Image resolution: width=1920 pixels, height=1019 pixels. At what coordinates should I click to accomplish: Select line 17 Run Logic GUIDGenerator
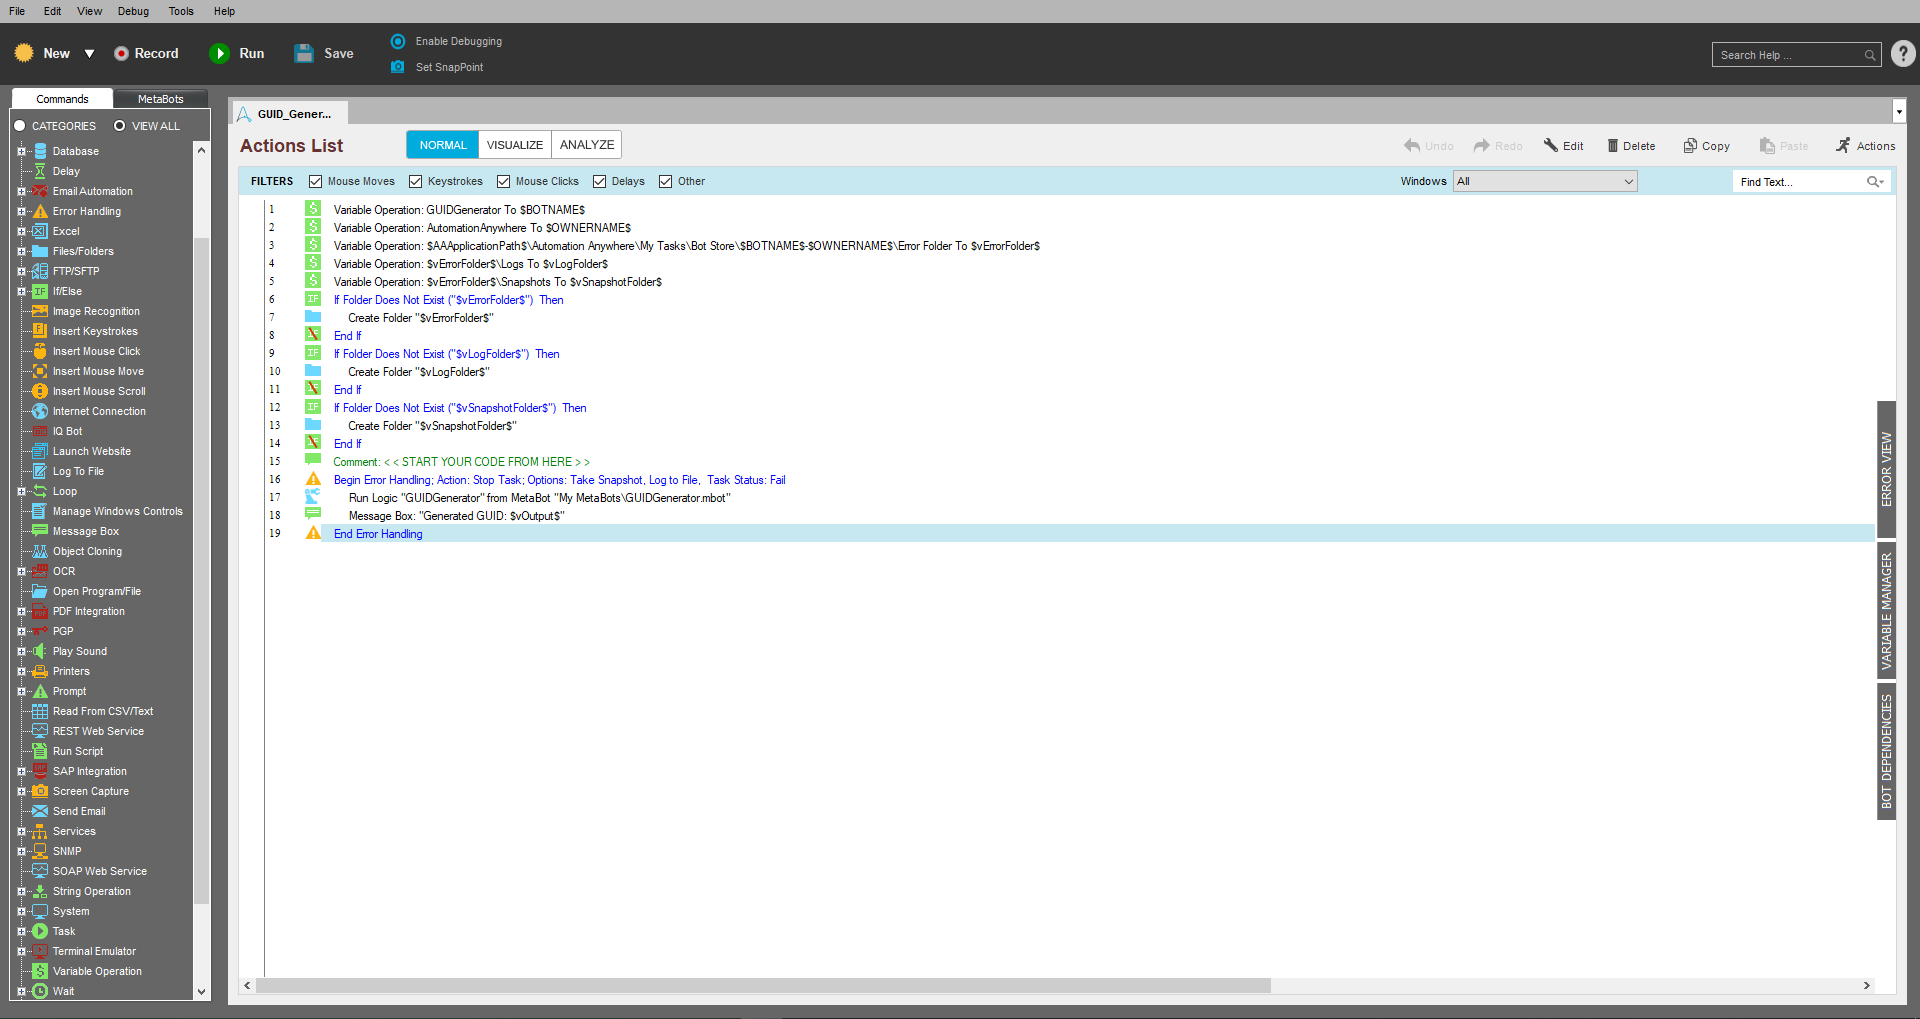coord(1069,498)
